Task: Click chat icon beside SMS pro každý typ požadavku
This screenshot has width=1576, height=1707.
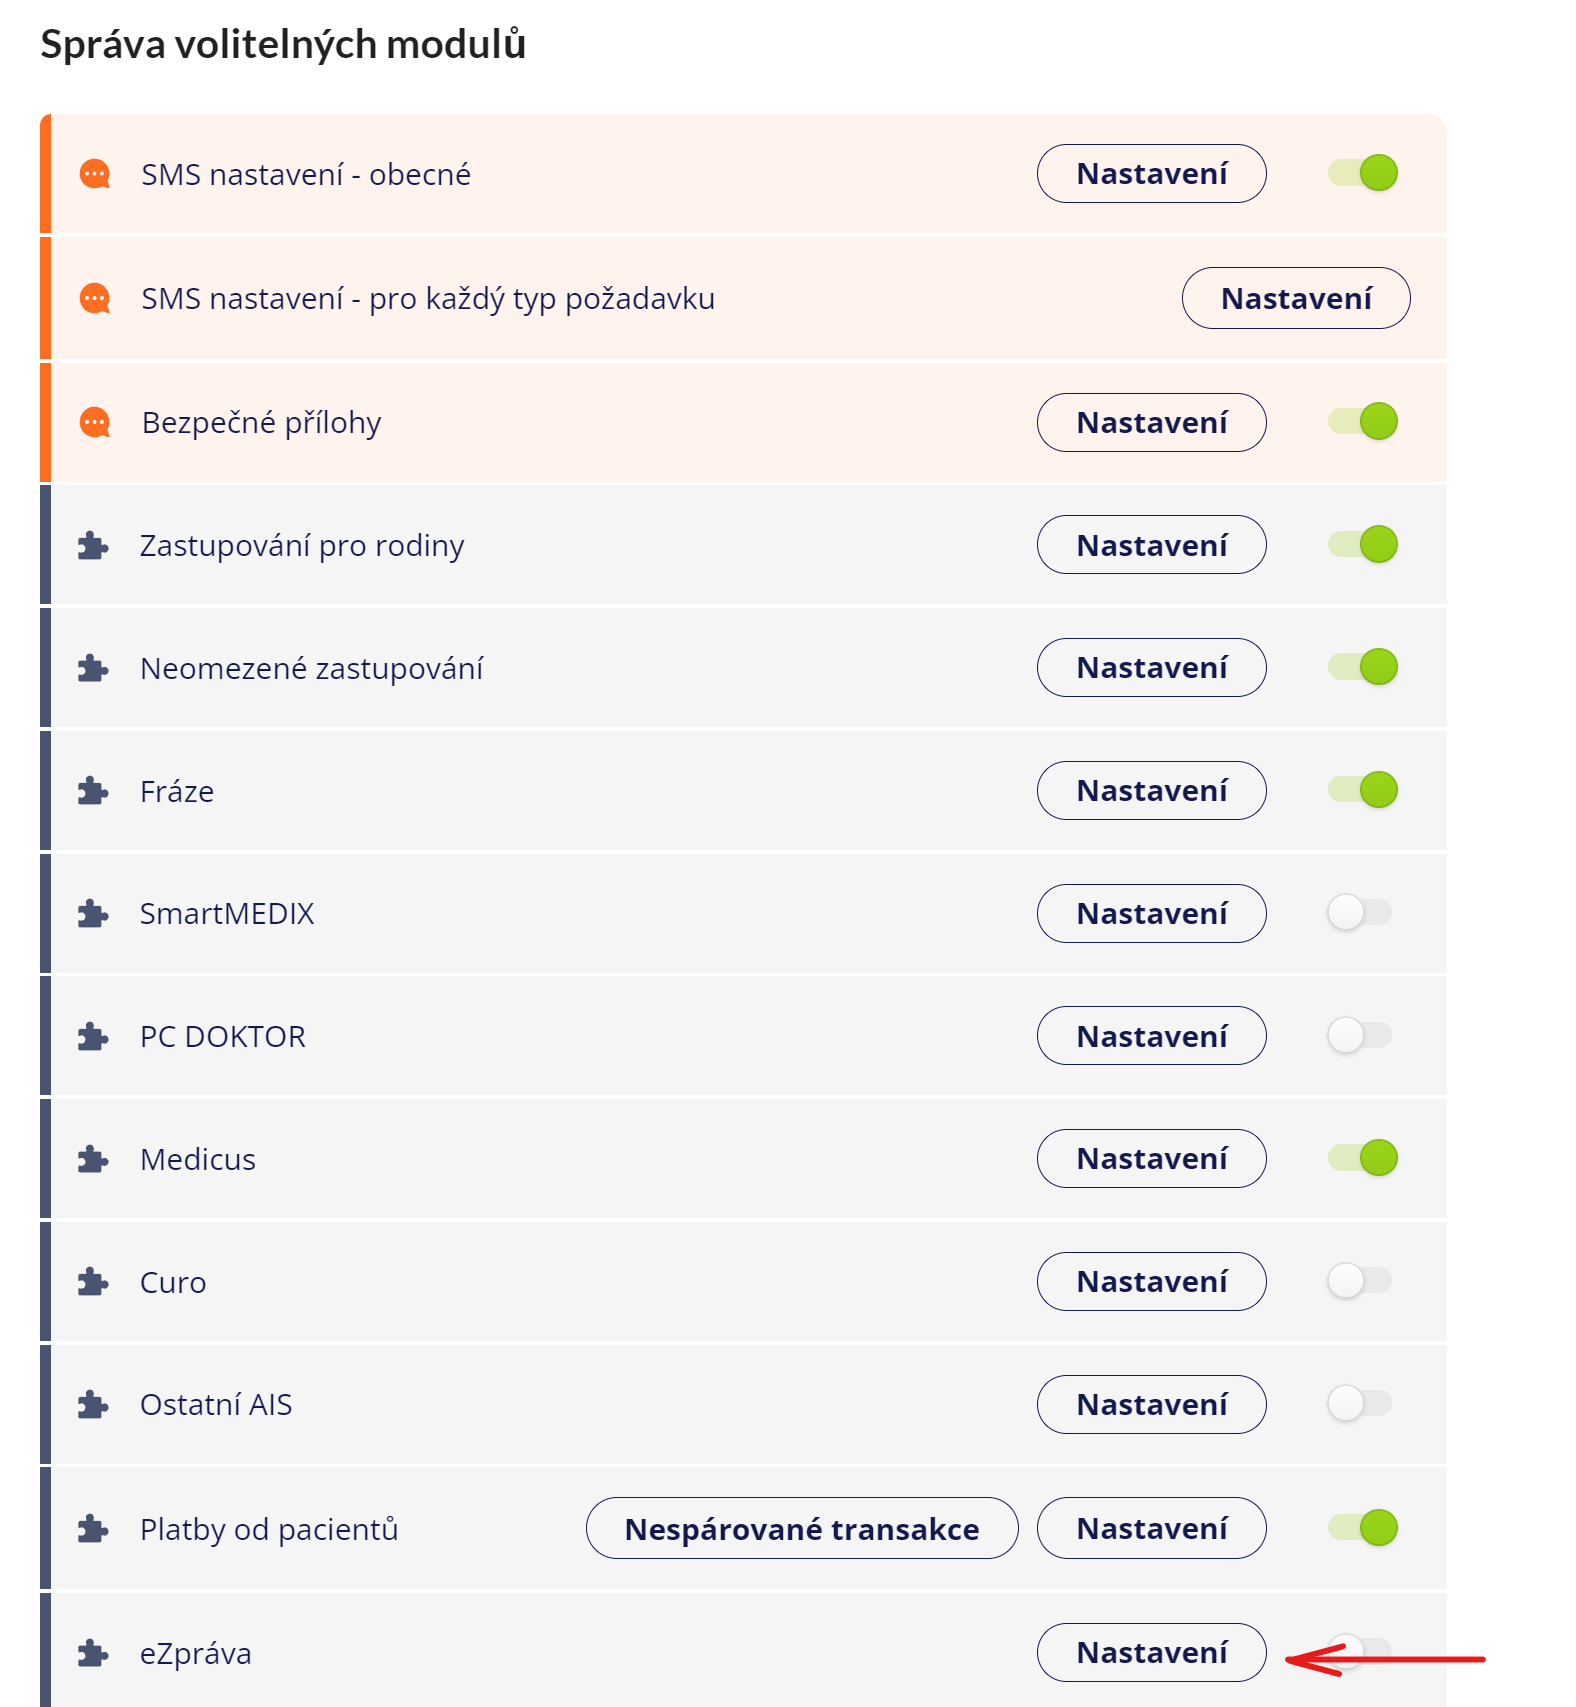Action: click(95, 298)
